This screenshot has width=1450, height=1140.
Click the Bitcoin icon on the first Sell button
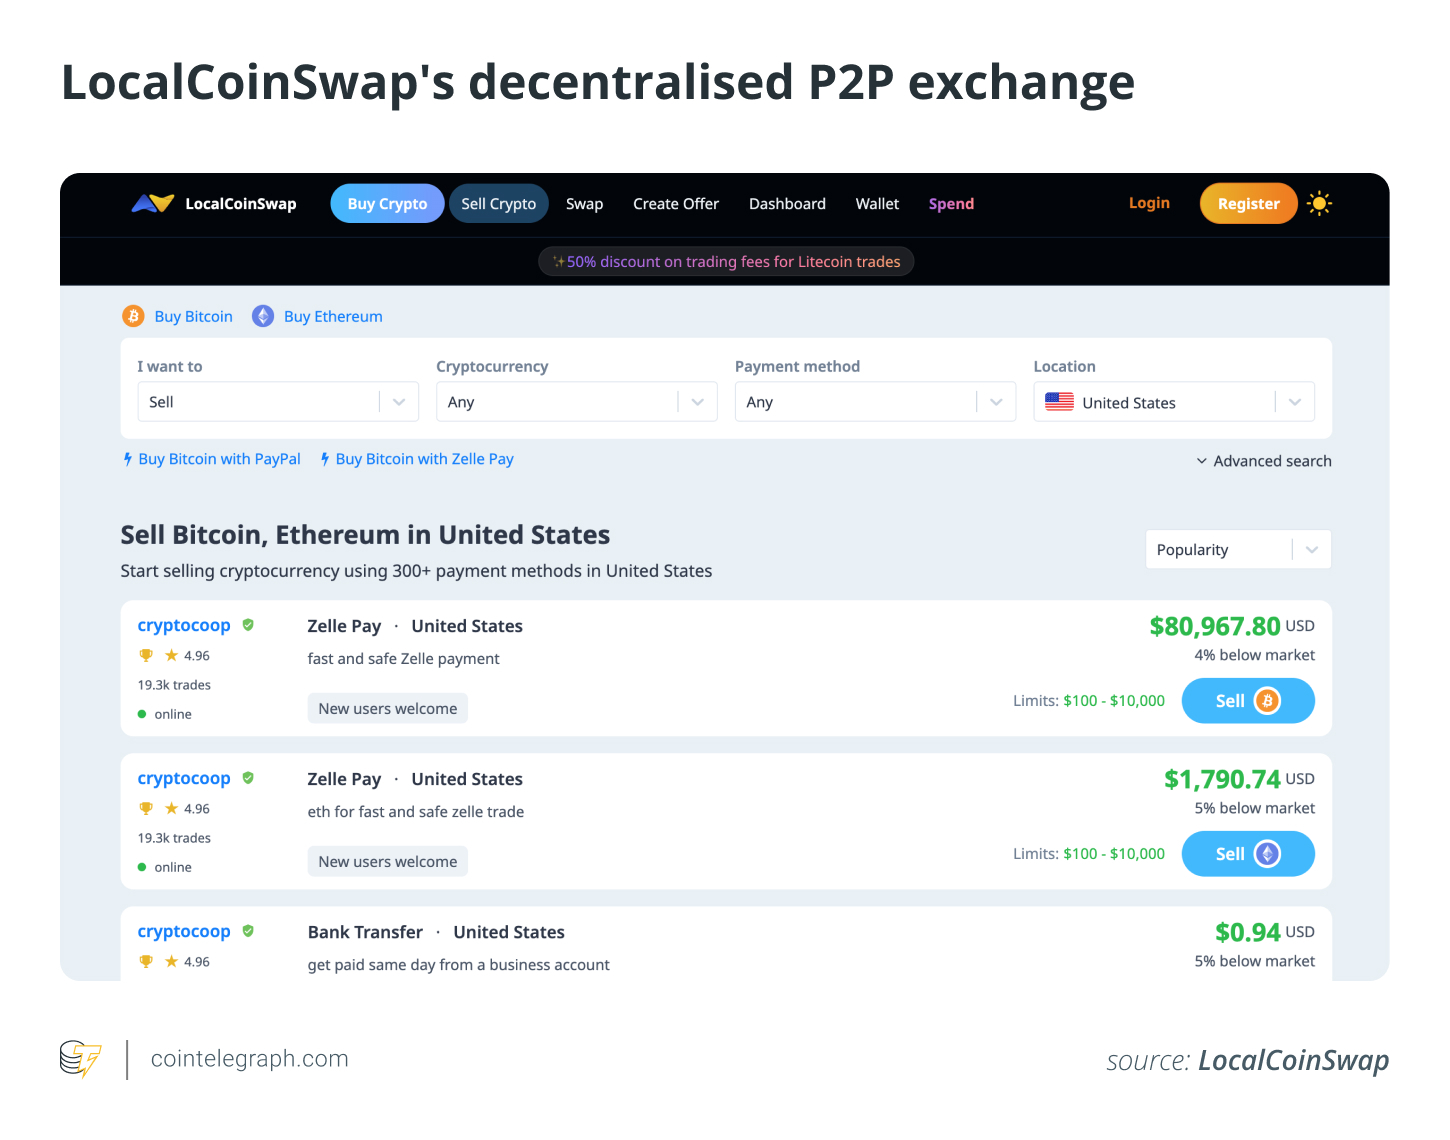pyautogui.click(x=1268, y=701)
